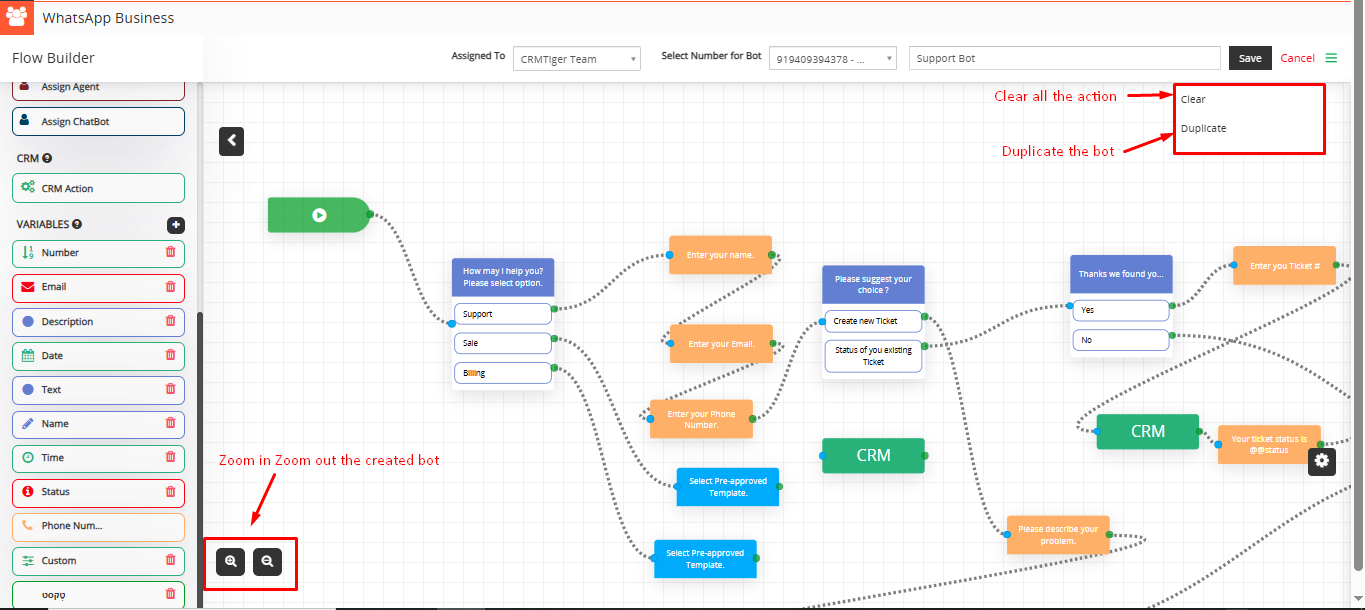Click the green play start node
Screen dimensions: 1365x610
tap(319, 215)
